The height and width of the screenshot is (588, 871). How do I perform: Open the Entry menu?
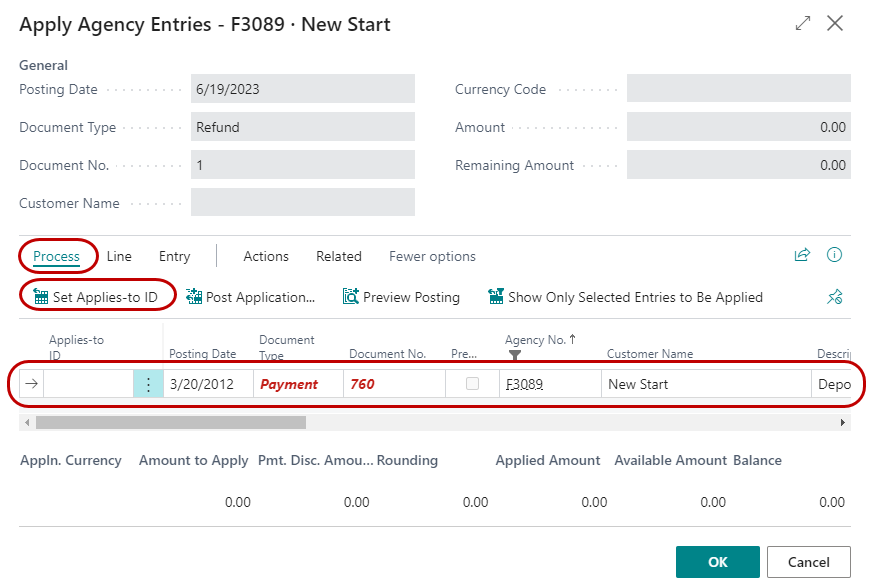click(x=174, y=256)
